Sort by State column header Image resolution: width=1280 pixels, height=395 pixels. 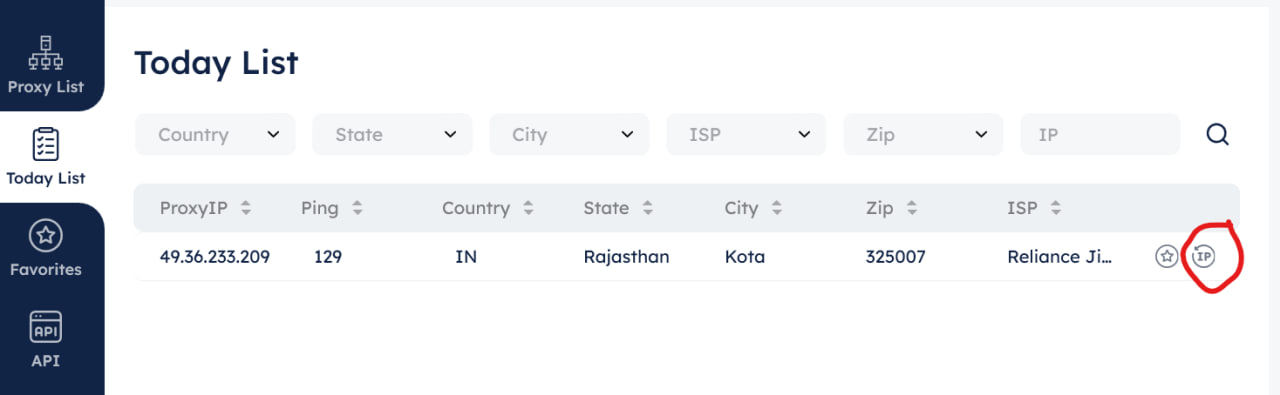(618, 208)
